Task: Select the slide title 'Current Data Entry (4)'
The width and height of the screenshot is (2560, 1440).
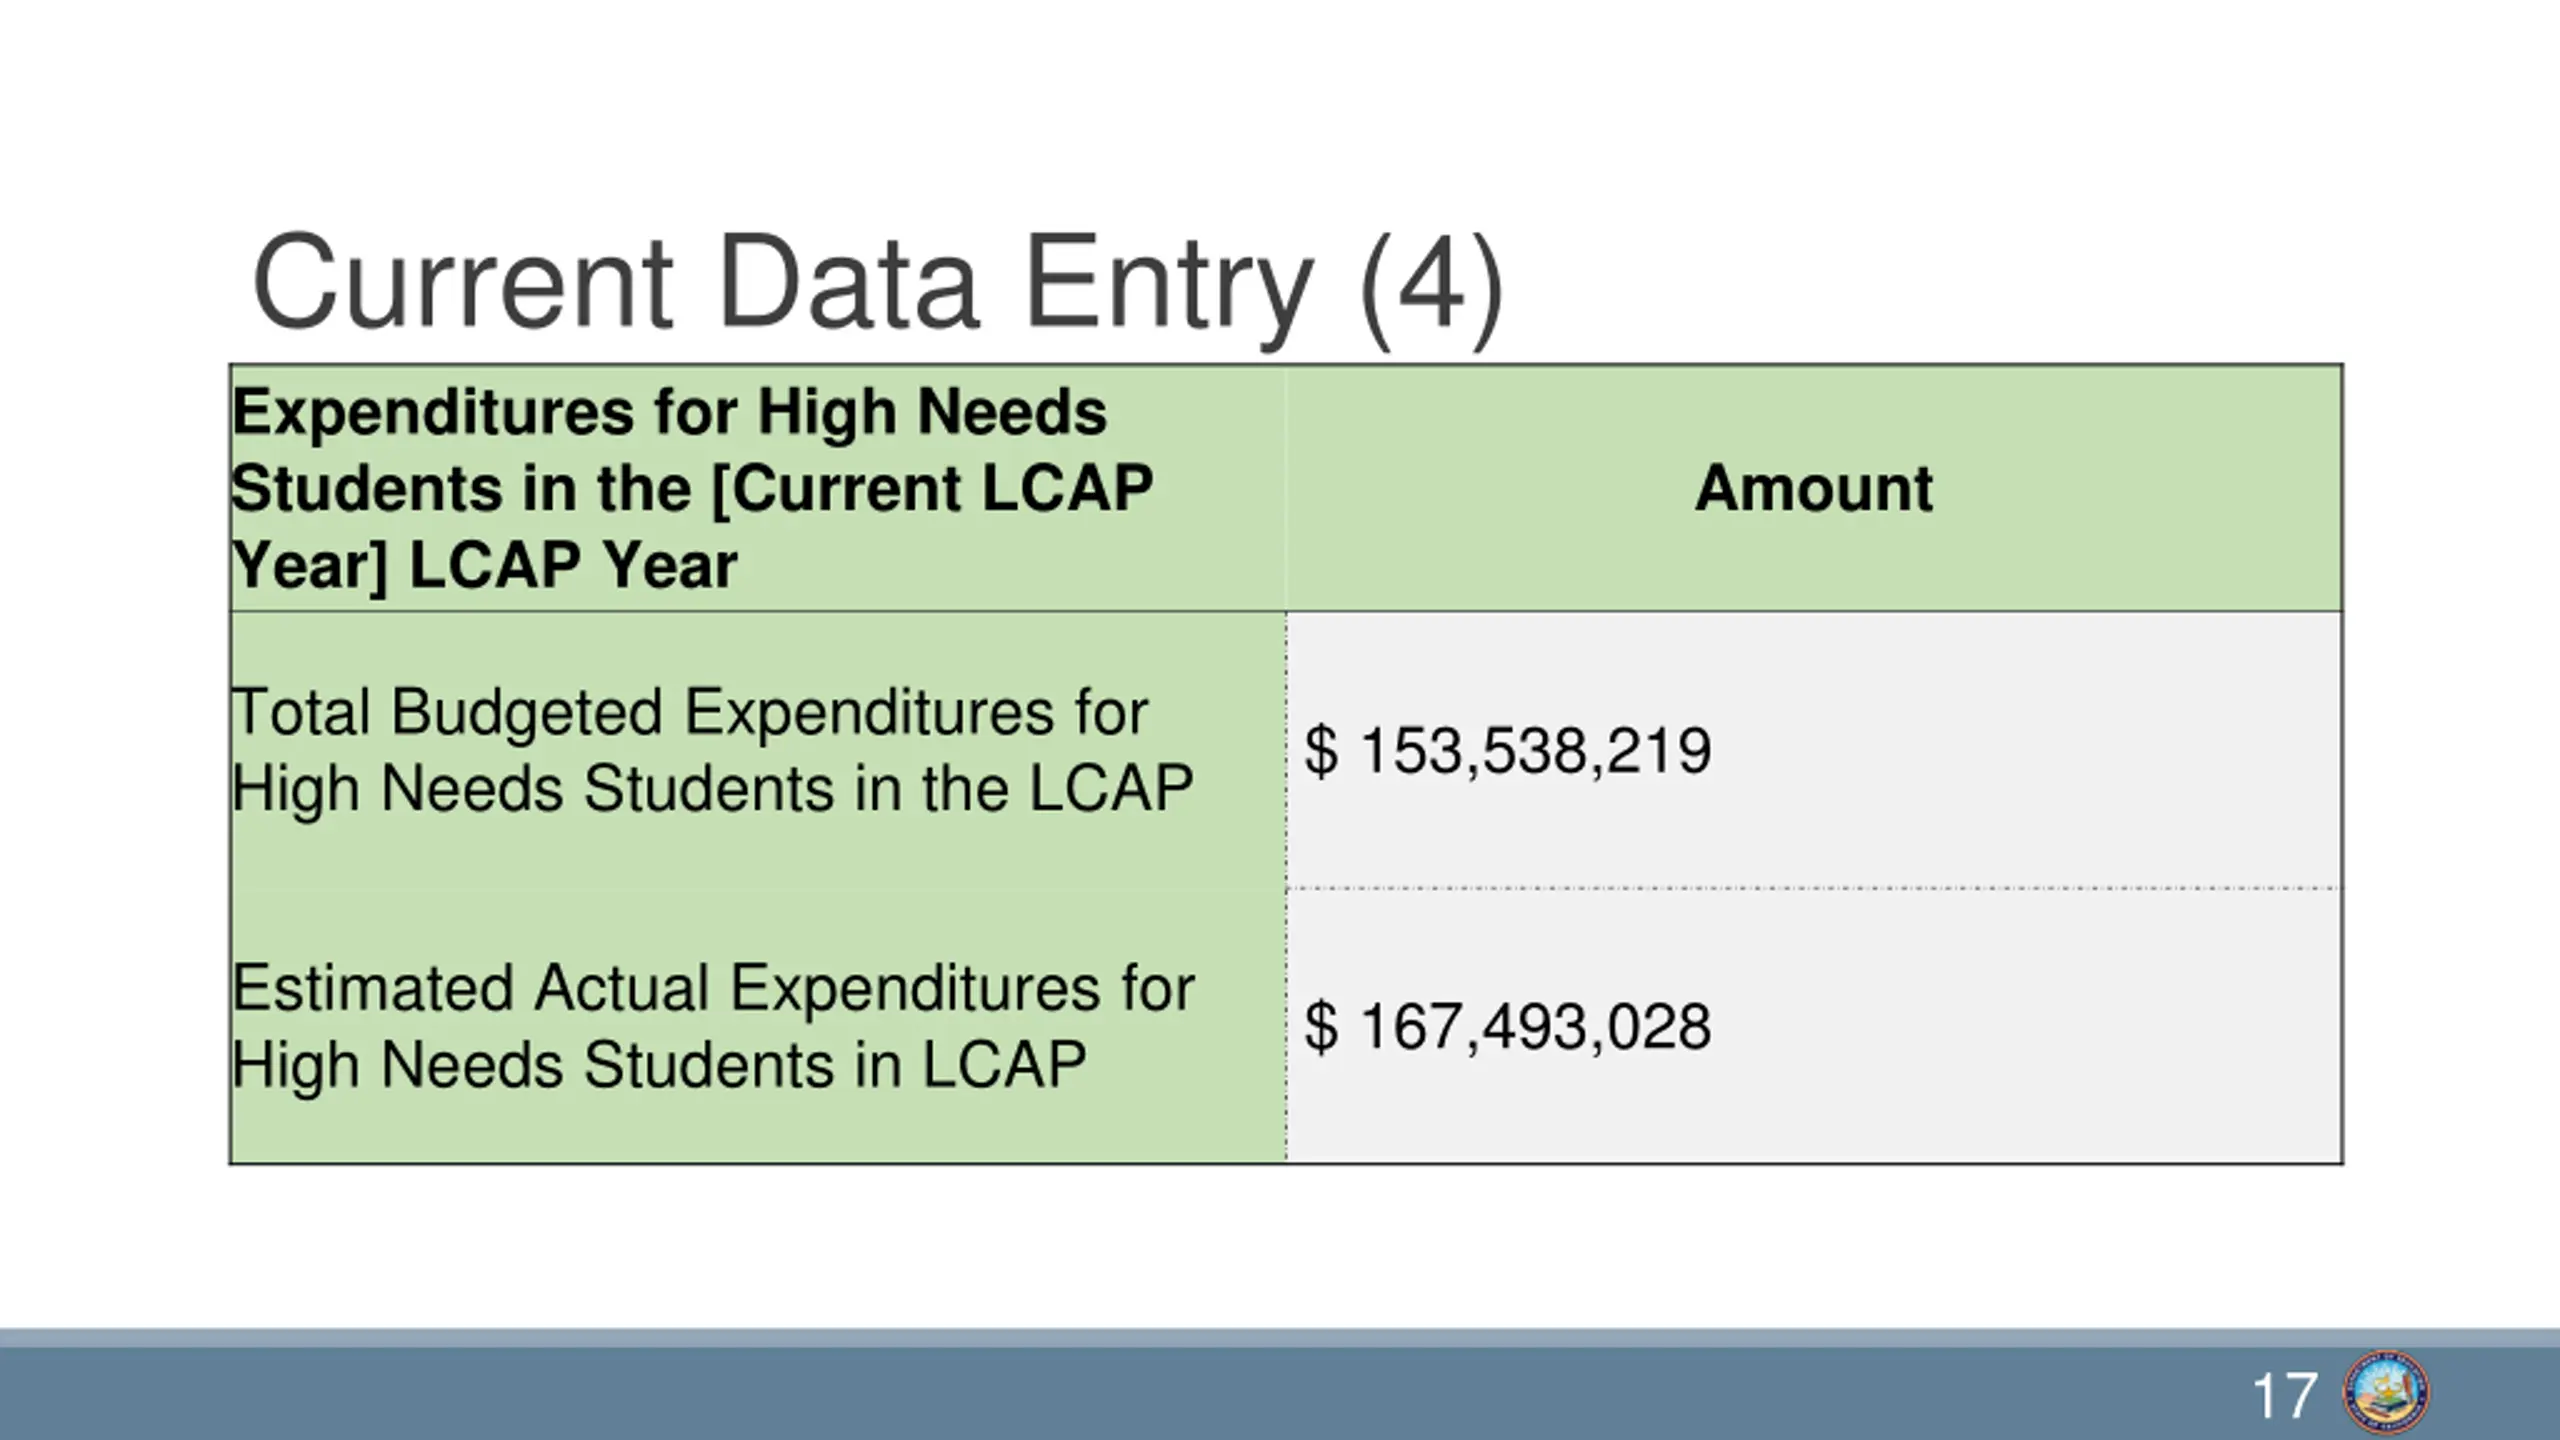Action: [877, 284]
